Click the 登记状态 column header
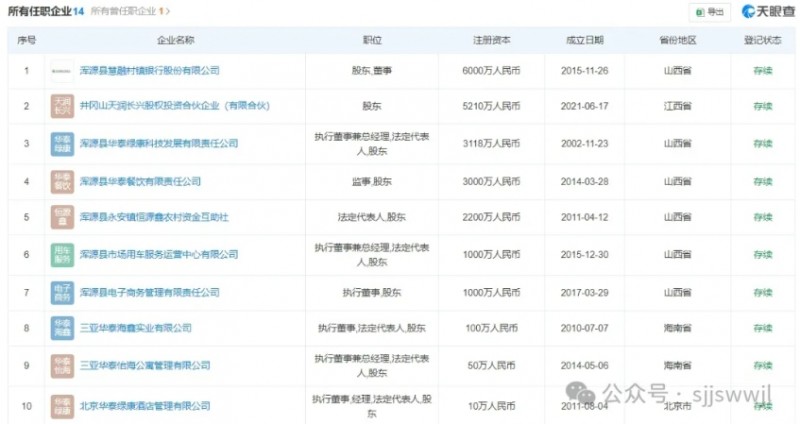The height and width of the screenshot is (424, 800). (763, 40)
